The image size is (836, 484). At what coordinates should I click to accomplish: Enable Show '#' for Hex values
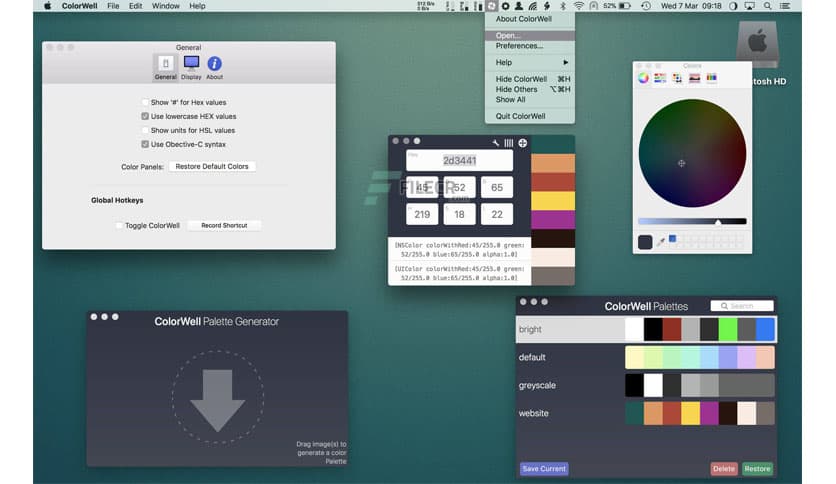pyautogui.click(x=145, y=102)
